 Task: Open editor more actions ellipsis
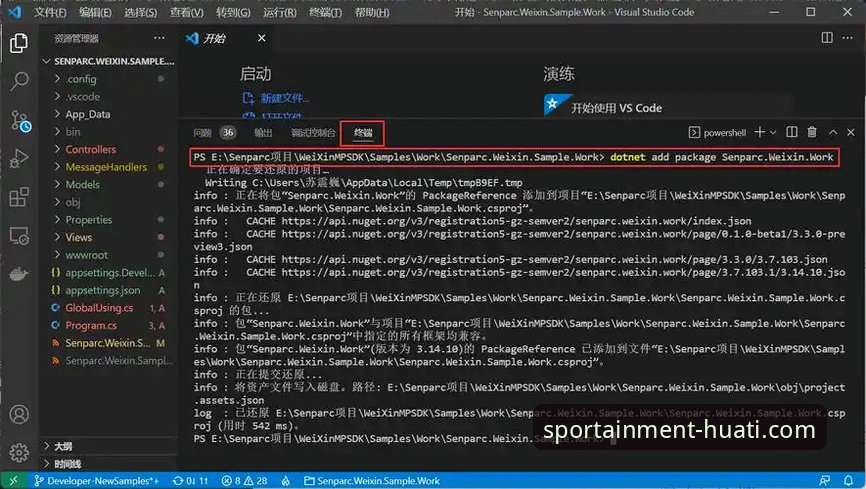coord(848,38)
